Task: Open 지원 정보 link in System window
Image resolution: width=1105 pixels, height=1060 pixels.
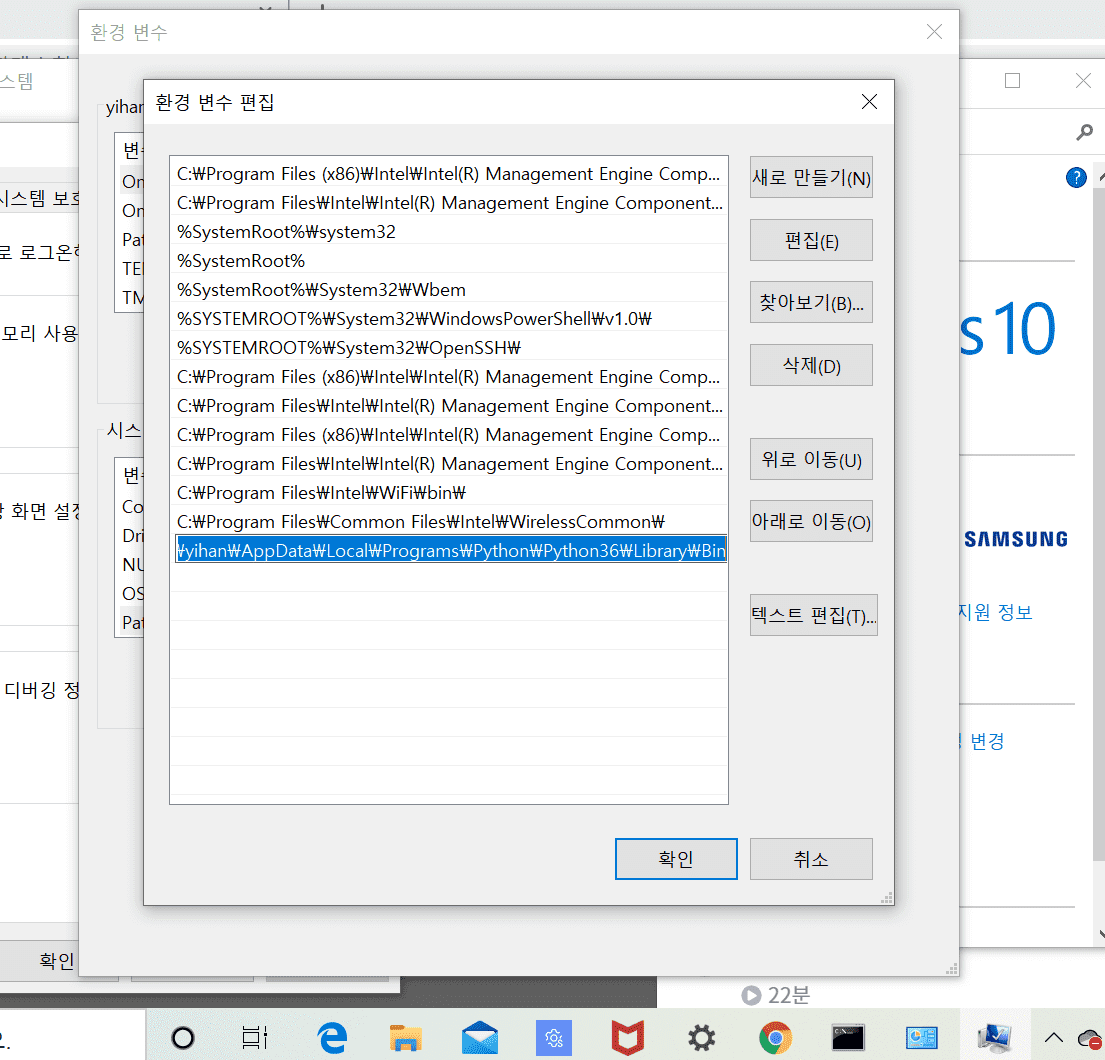Action: 995,612
